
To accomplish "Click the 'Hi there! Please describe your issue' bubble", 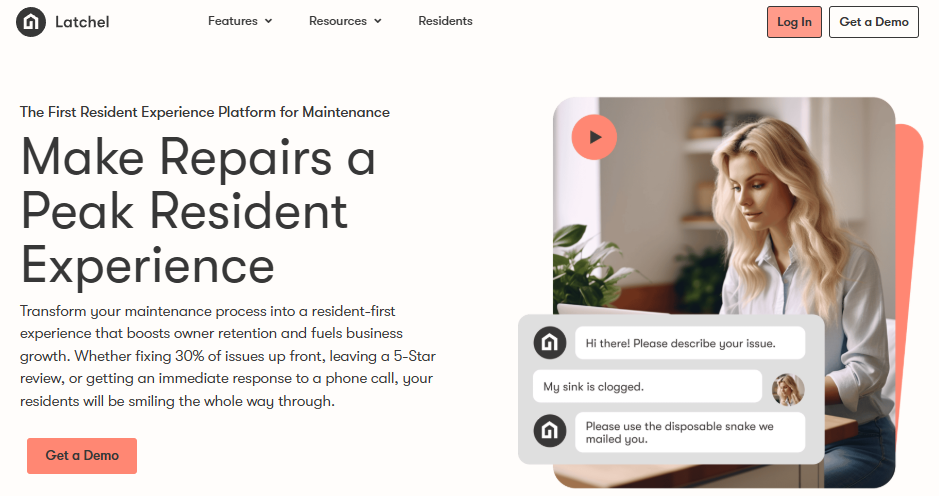I will (690, 343).
